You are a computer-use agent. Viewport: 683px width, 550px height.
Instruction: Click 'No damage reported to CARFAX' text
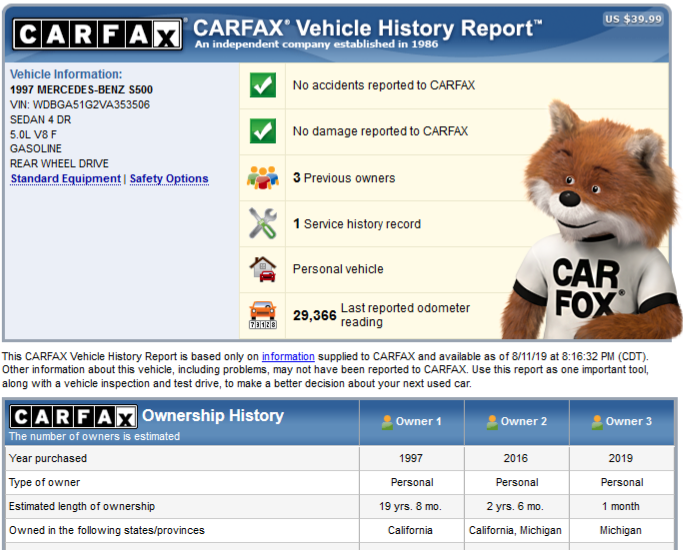[x=380, y=131]
